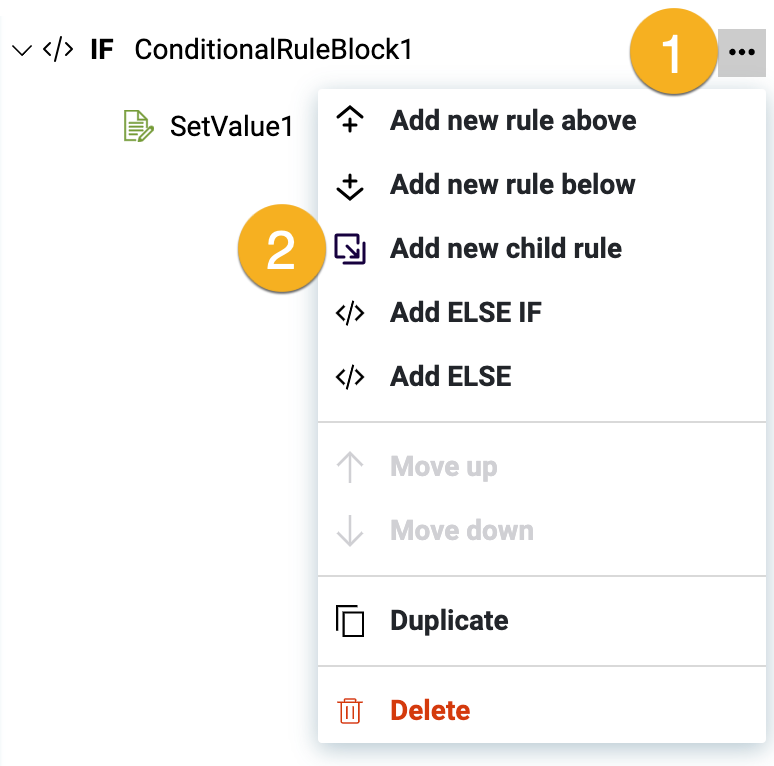Click the Add new child rule icon
The width and height of the screenshot is (774, 766).
click(x=350, y=249)
